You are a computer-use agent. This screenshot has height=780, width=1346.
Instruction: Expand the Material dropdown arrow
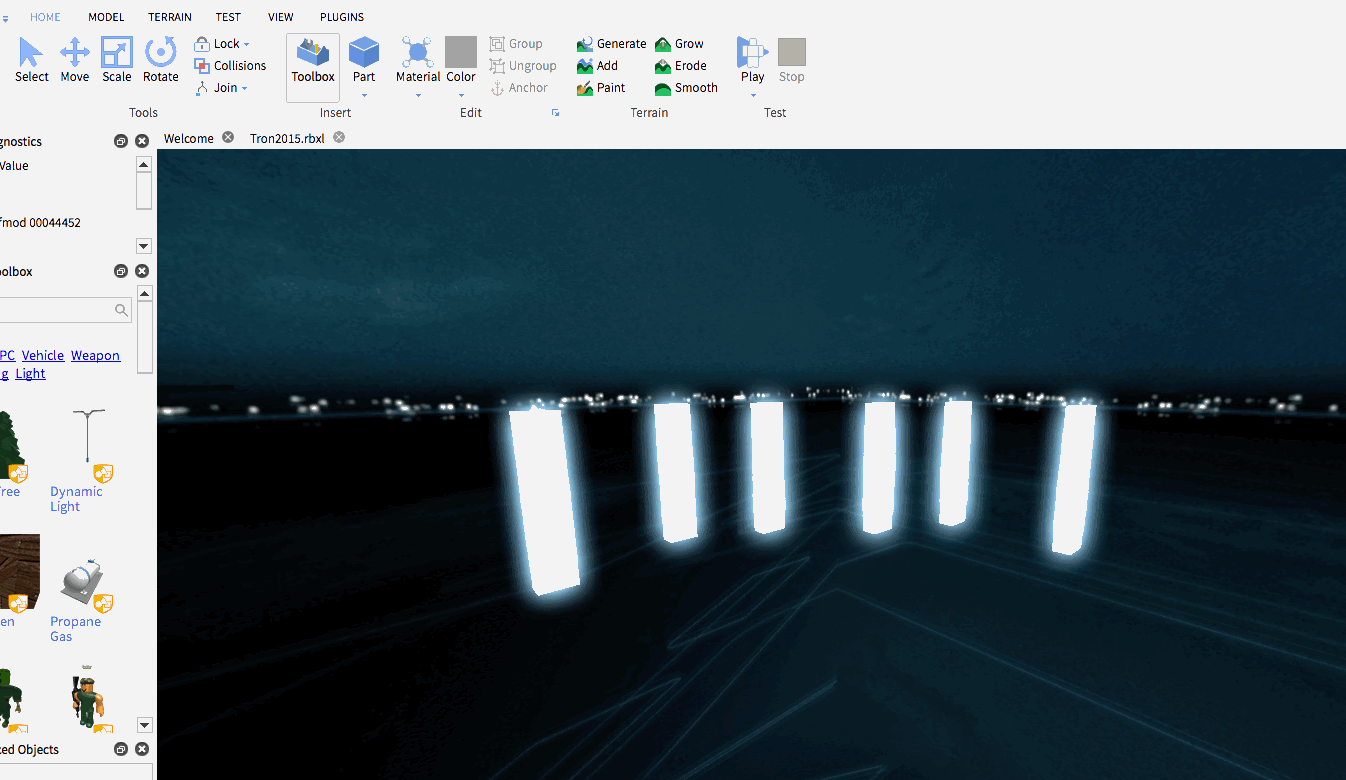(x=418, y=96)
